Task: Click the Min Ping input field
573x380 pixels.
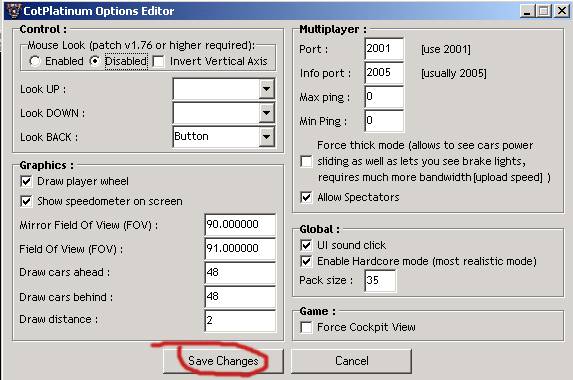Action: pos(384,121)
